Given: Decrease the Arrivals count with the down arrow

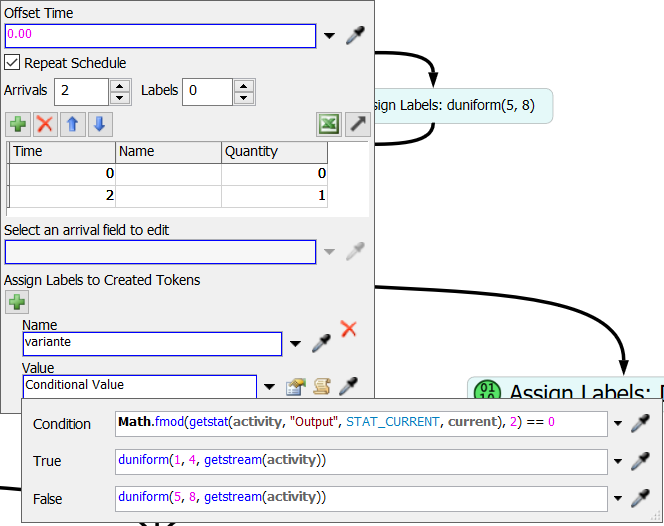Looking at the screenshot, I should tap(120, 98).
